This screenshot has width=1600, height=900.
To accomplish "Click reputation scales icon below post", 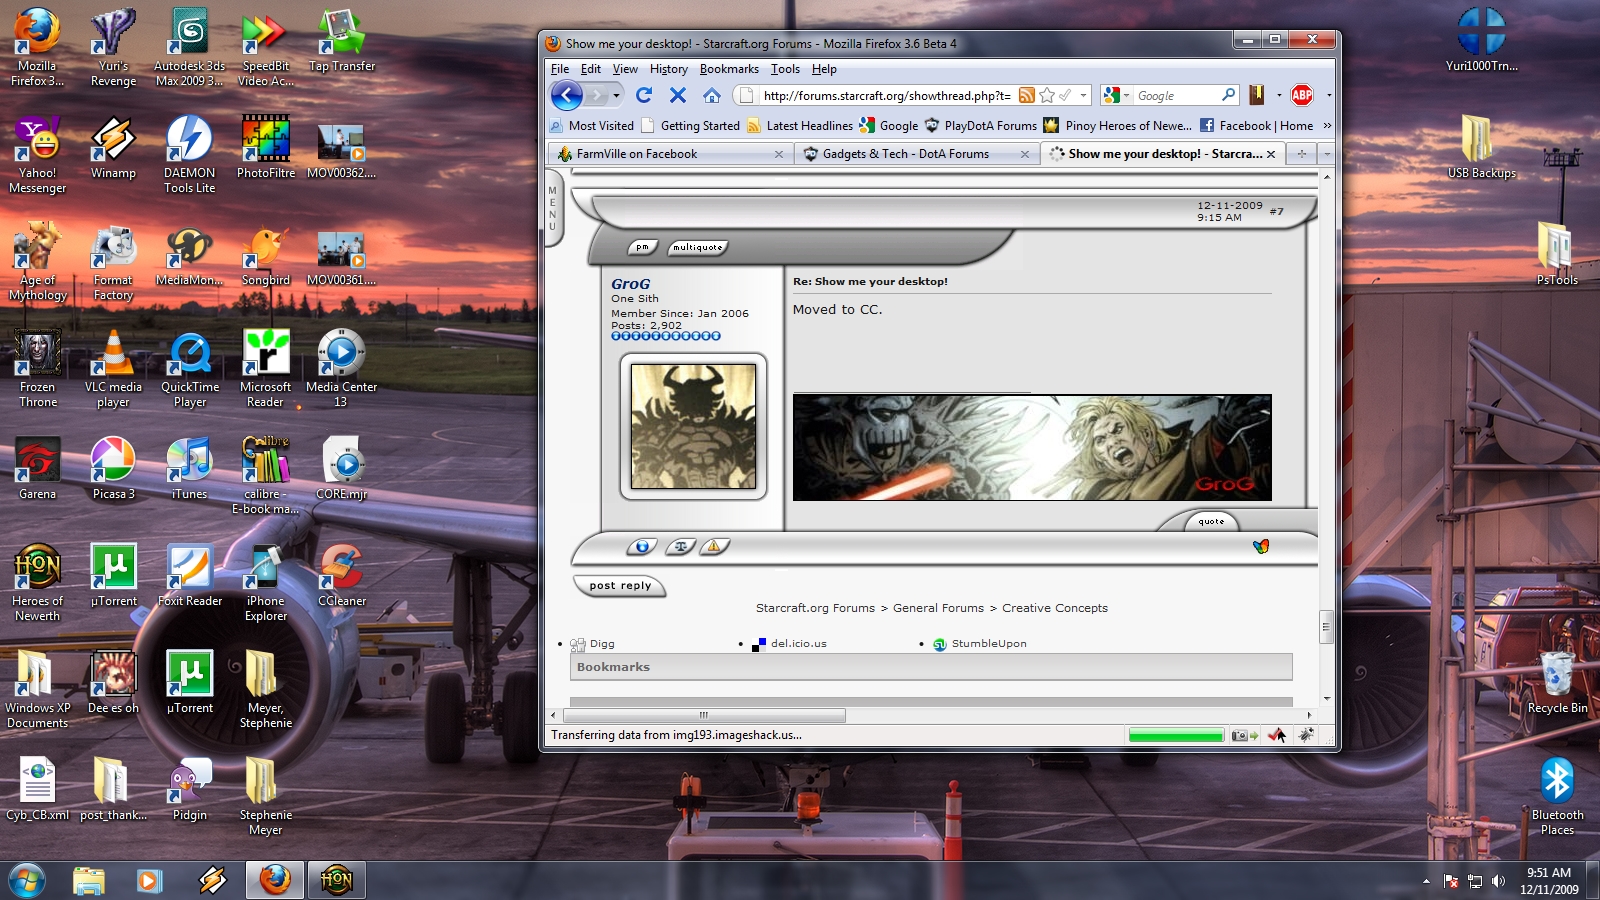I will pos(680,546).
